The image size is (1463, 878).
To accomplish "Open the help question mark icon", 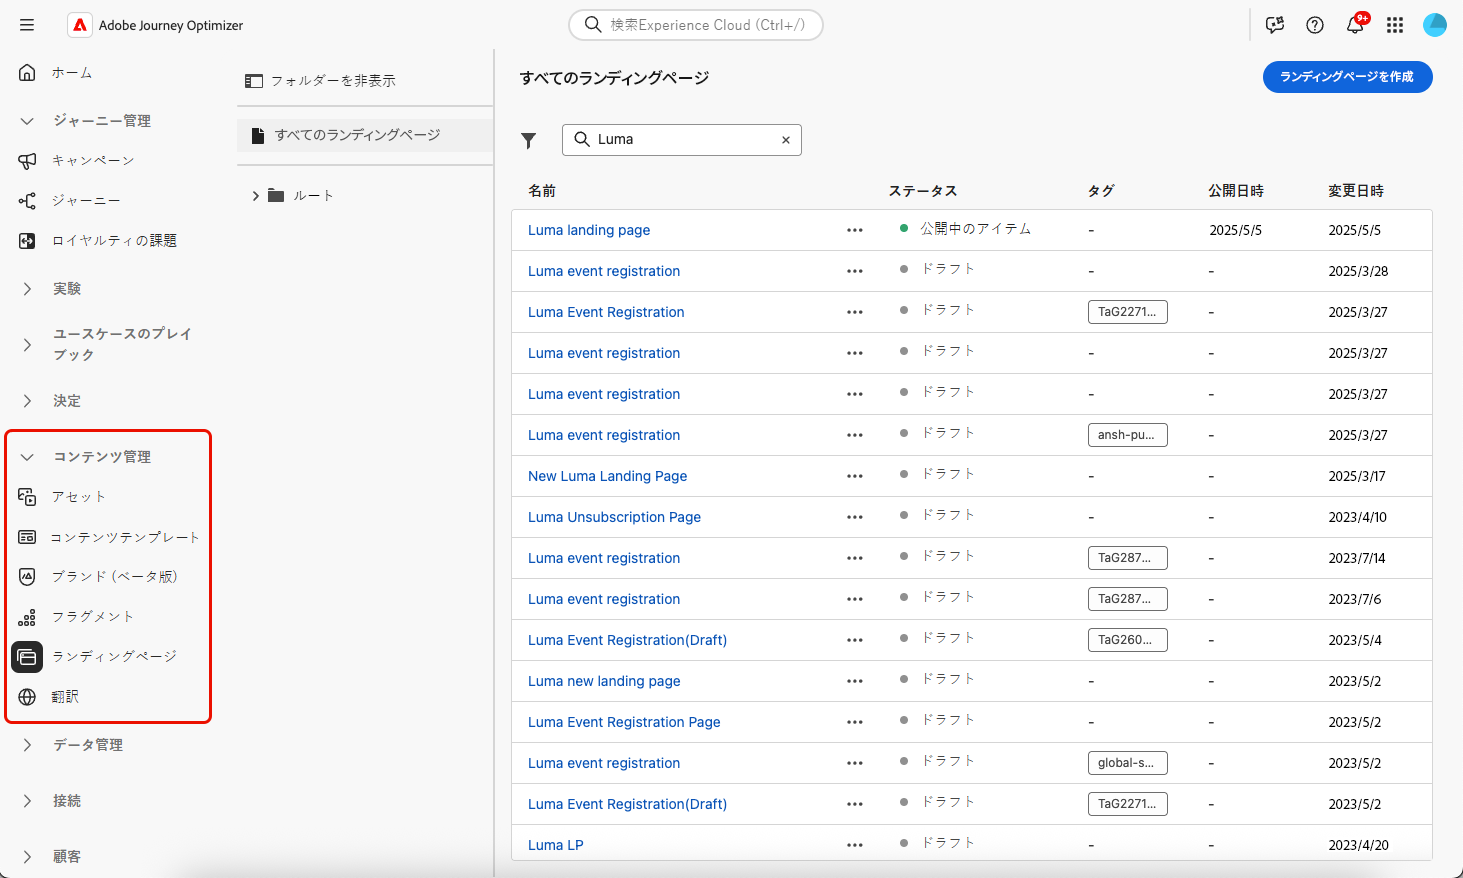I will [x=1315, y=25].
